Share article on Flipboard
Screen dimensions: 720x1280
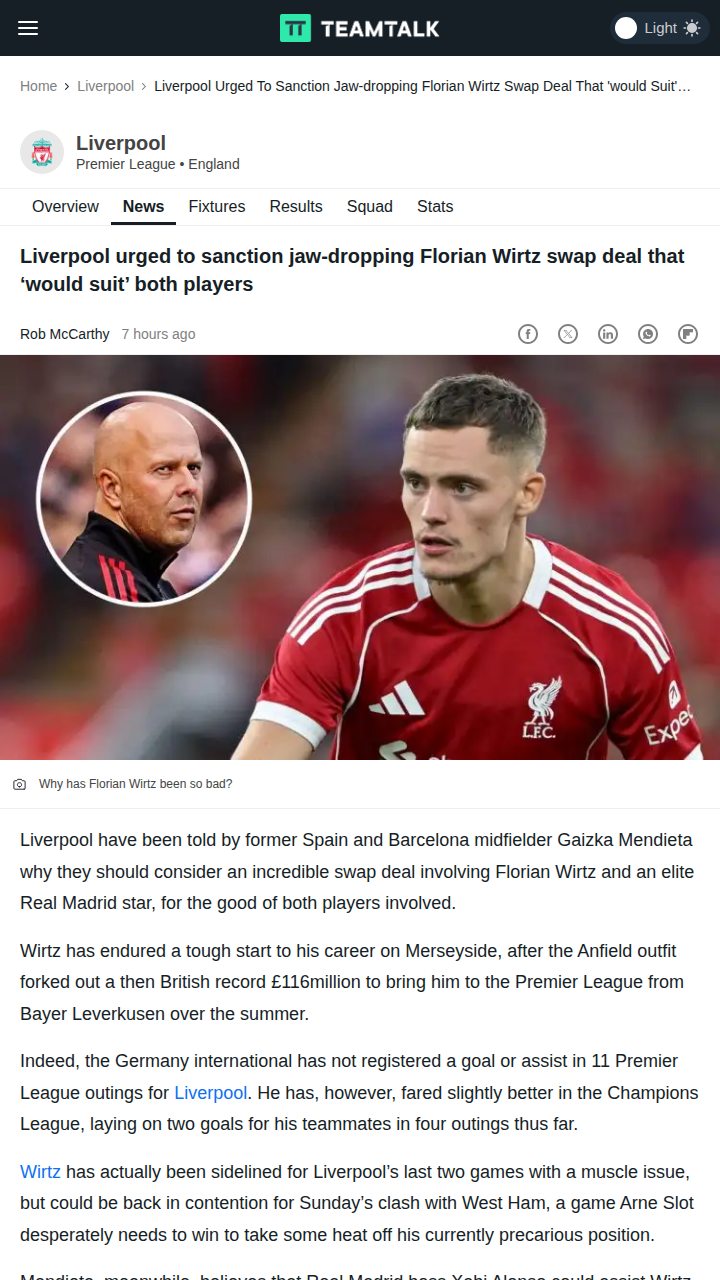pos(688,334)
